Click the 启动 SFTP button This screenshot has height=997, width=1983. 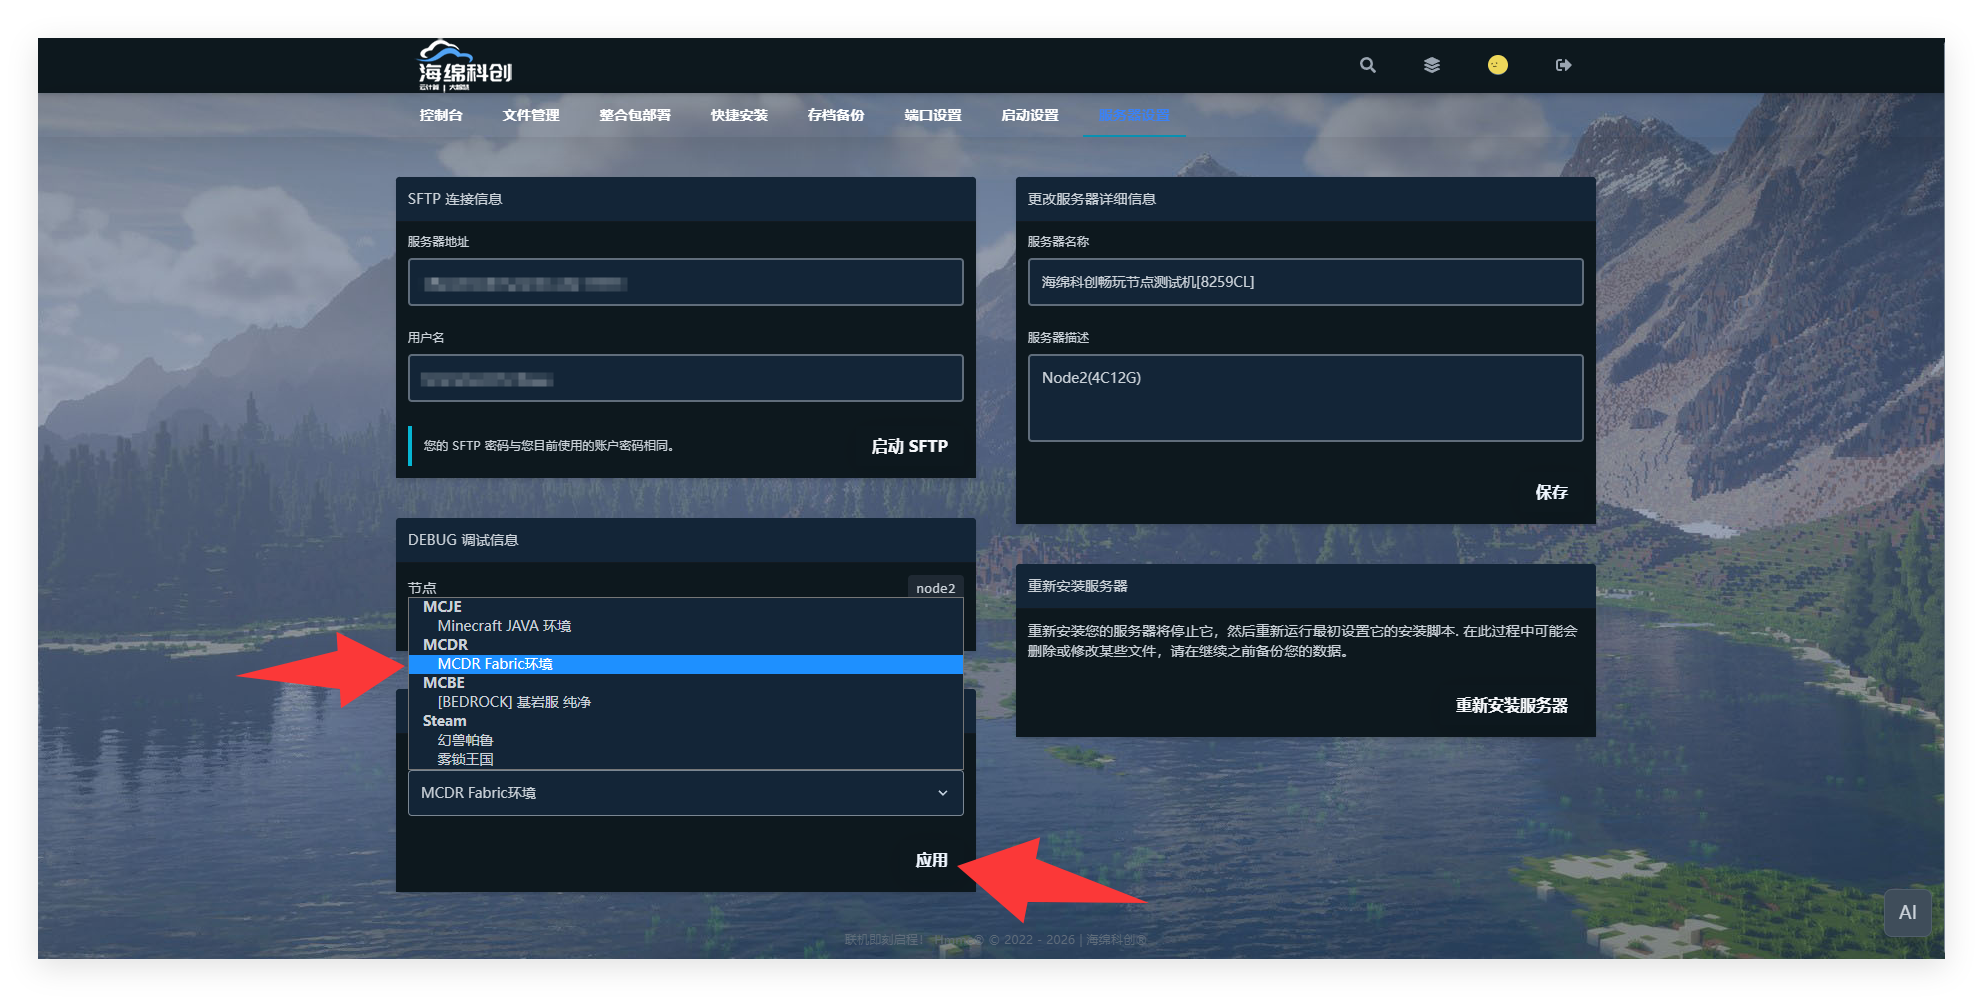(x=909, y=446)
